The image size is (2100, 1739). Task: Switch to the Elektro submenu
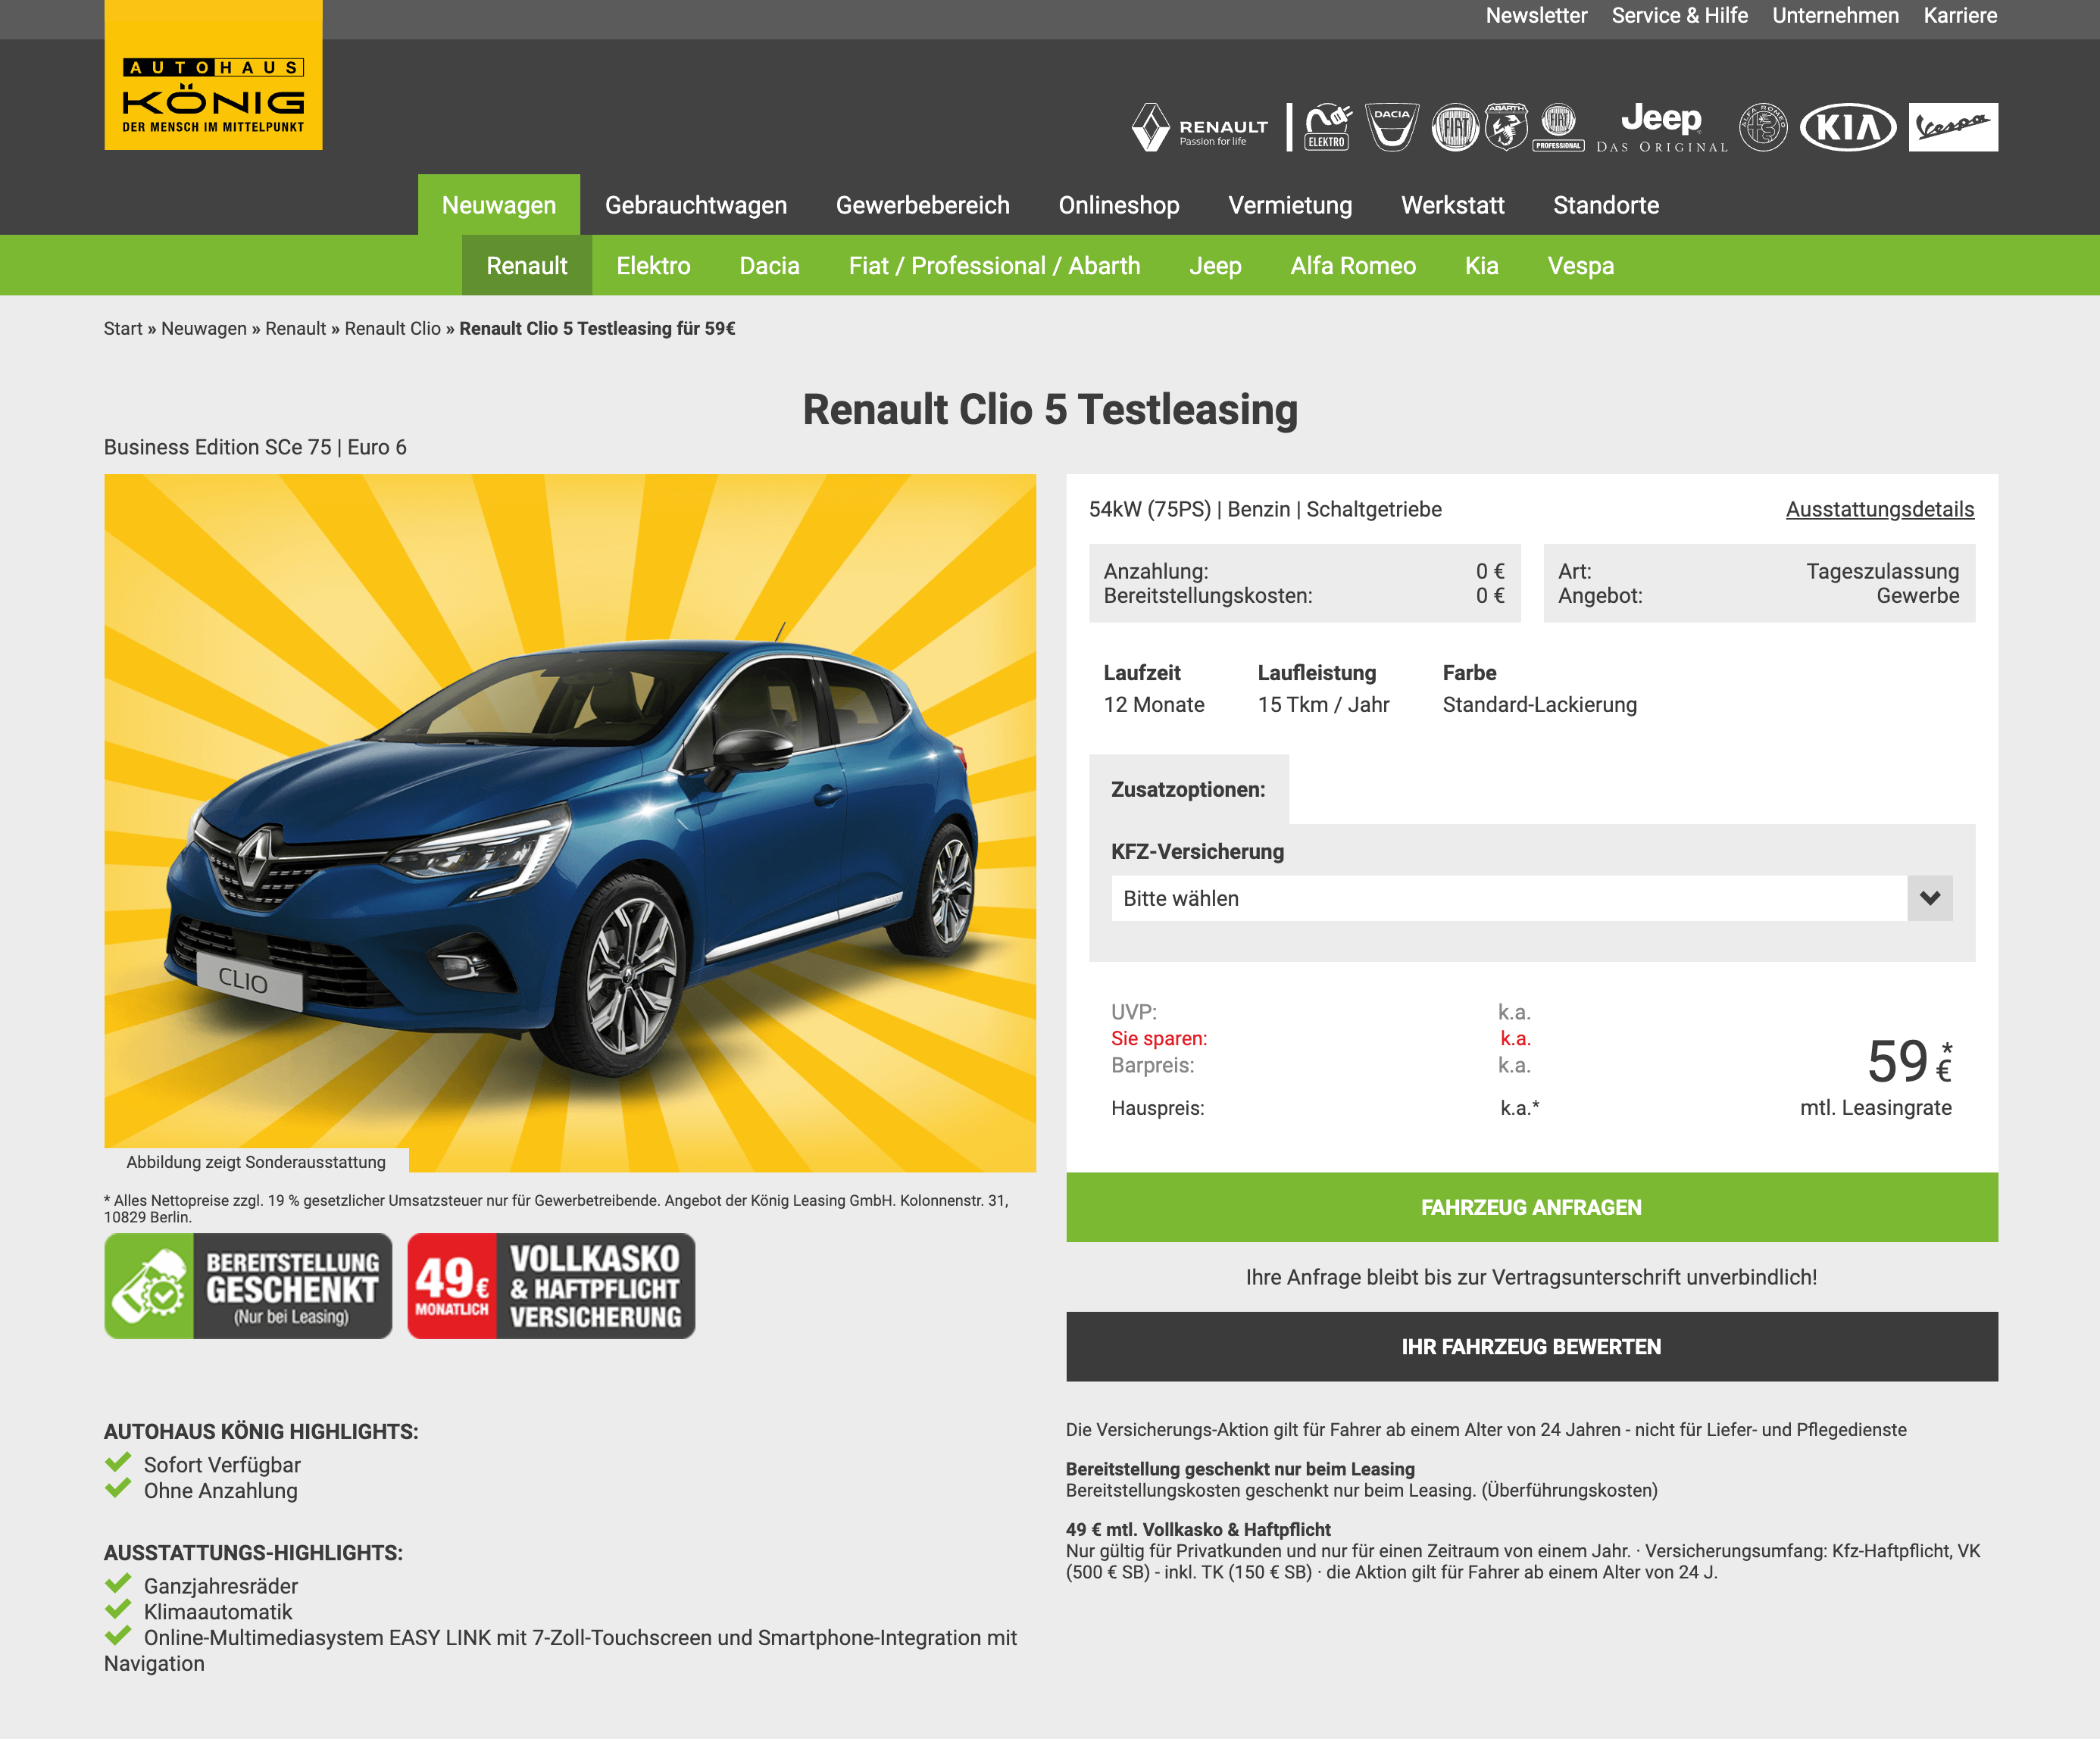pyautogui.click(x=653, y=265)
